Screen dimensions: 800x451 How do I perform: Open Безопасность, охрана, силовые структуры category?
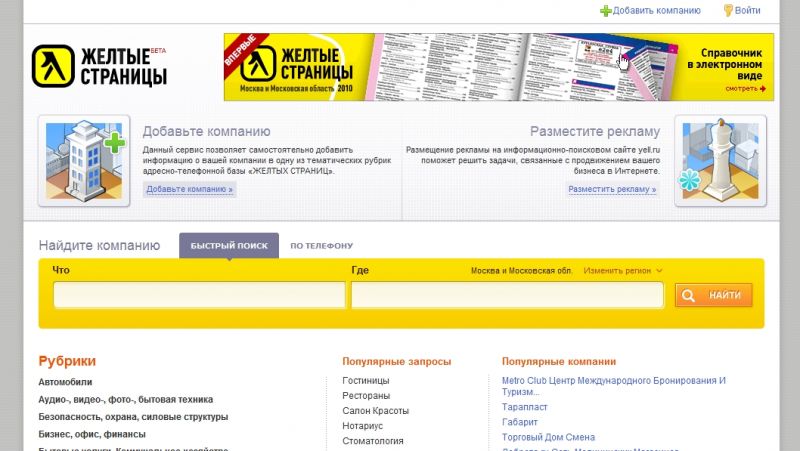133,417
